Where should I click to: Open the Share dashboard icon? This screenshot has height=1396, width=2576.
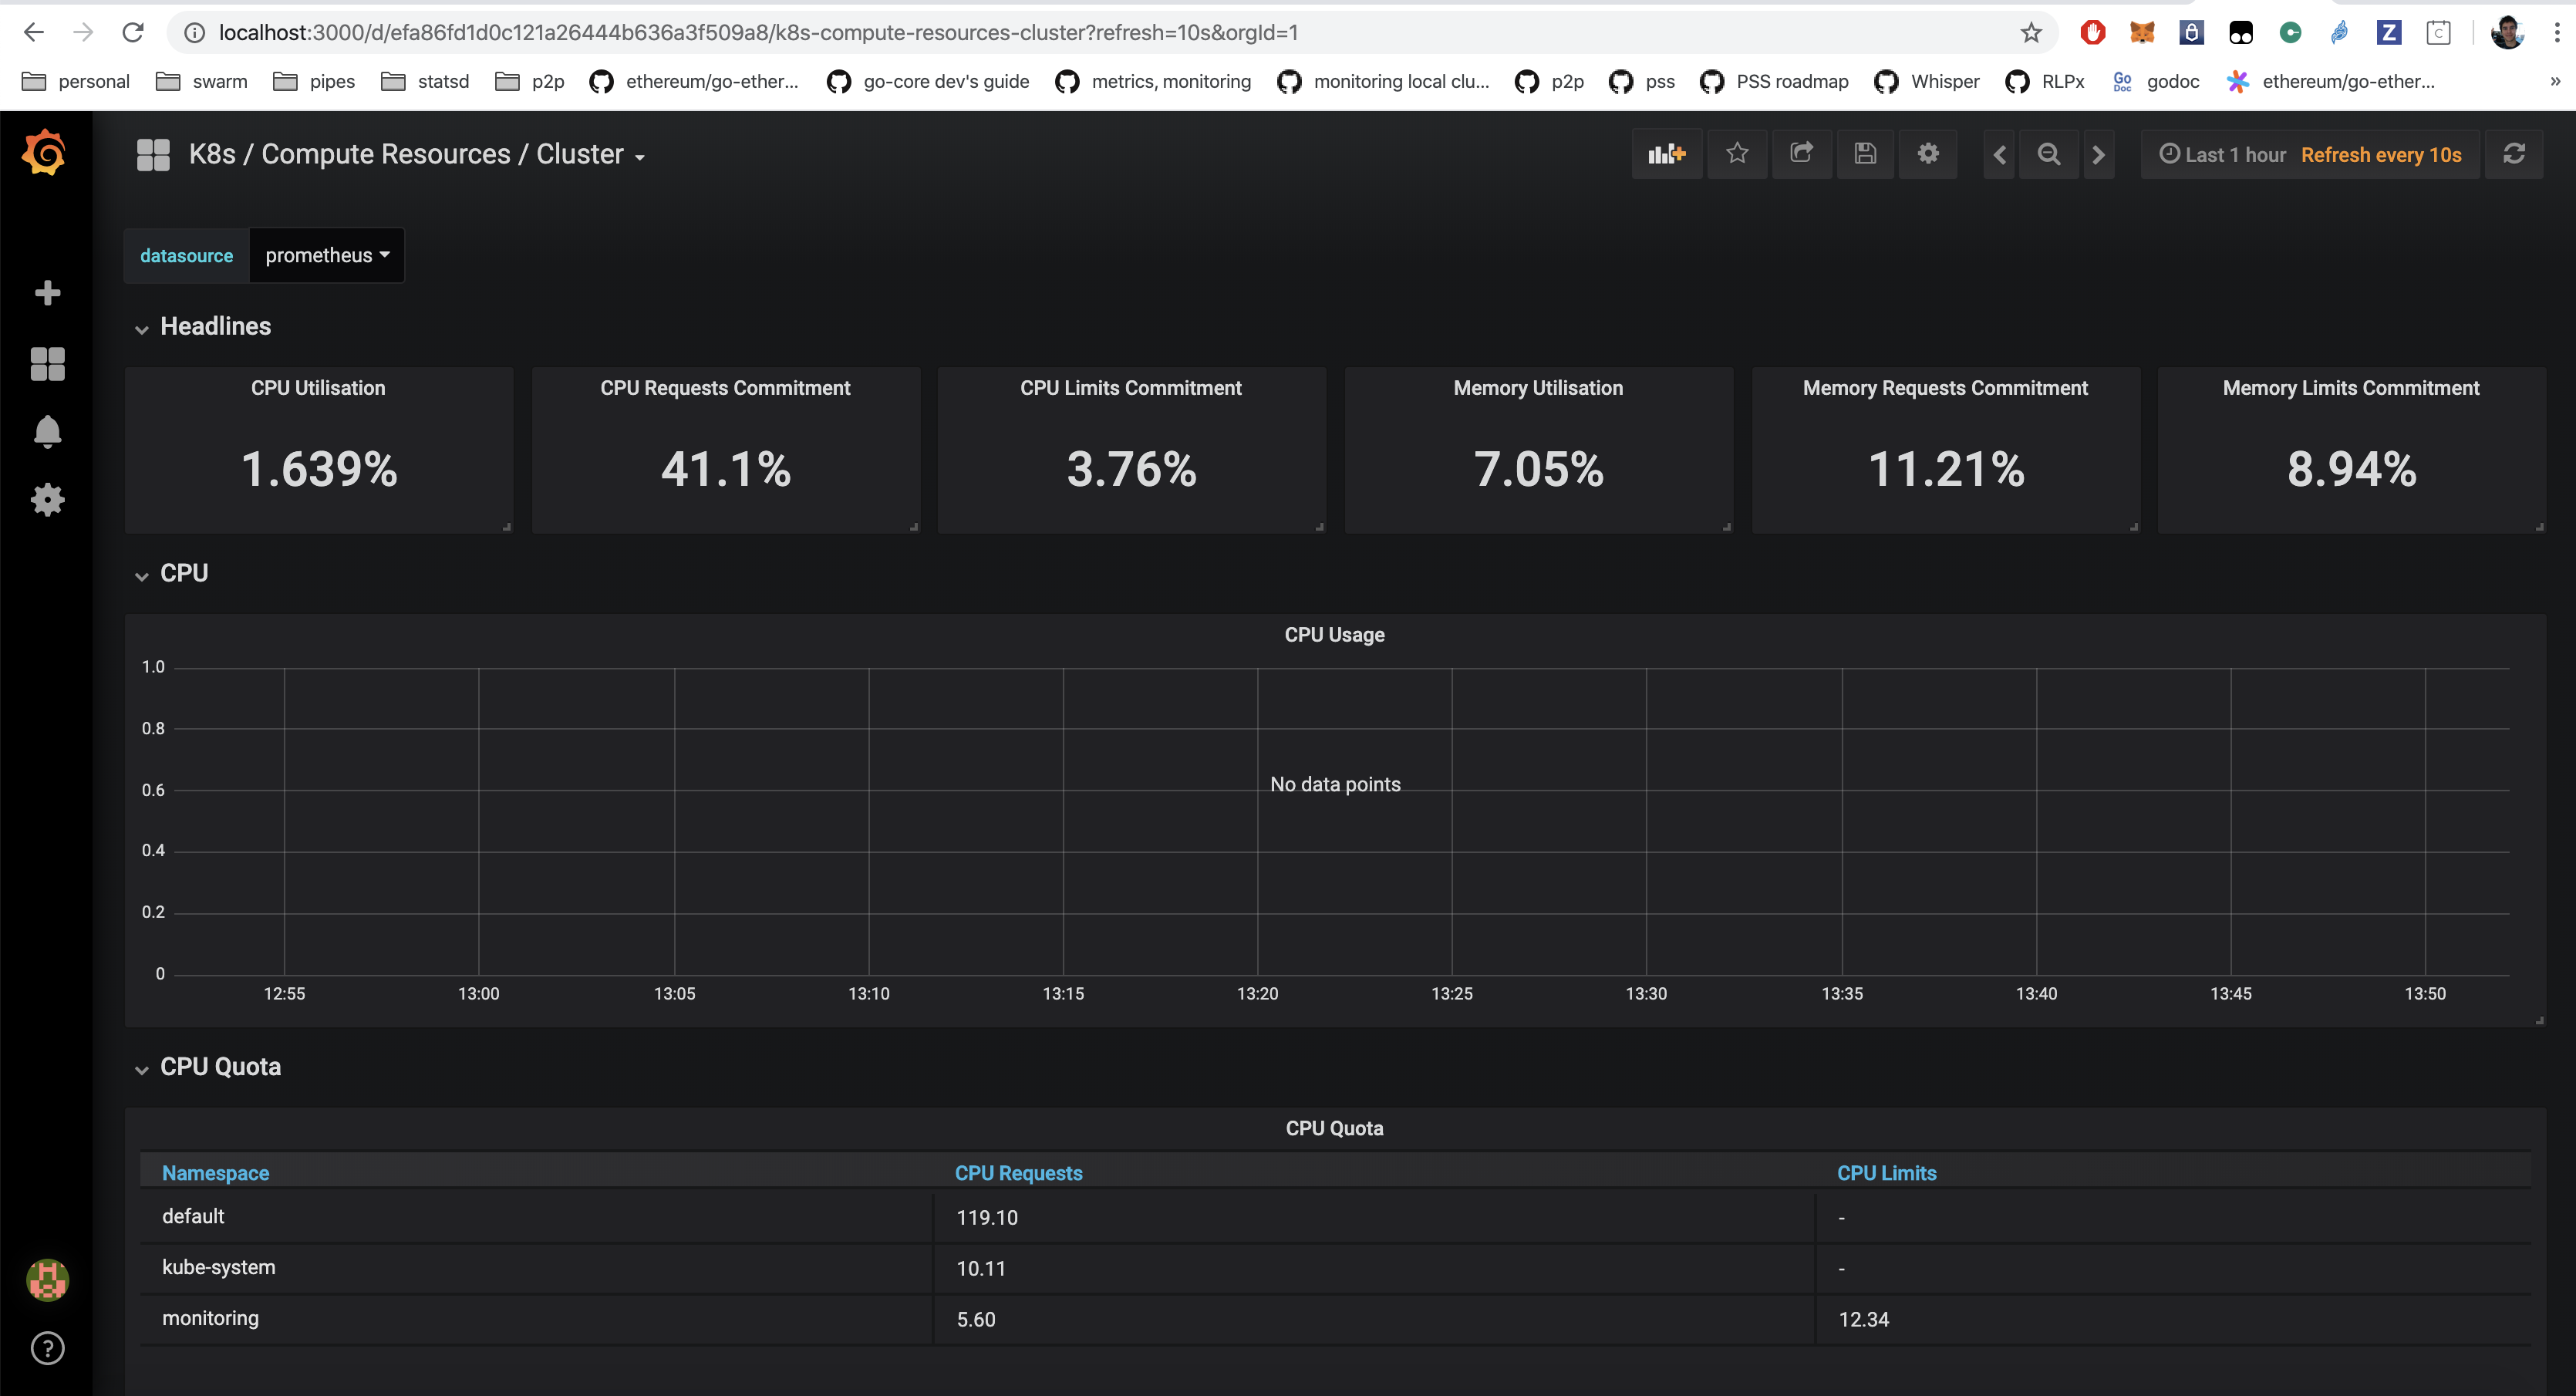(1801, 154)
